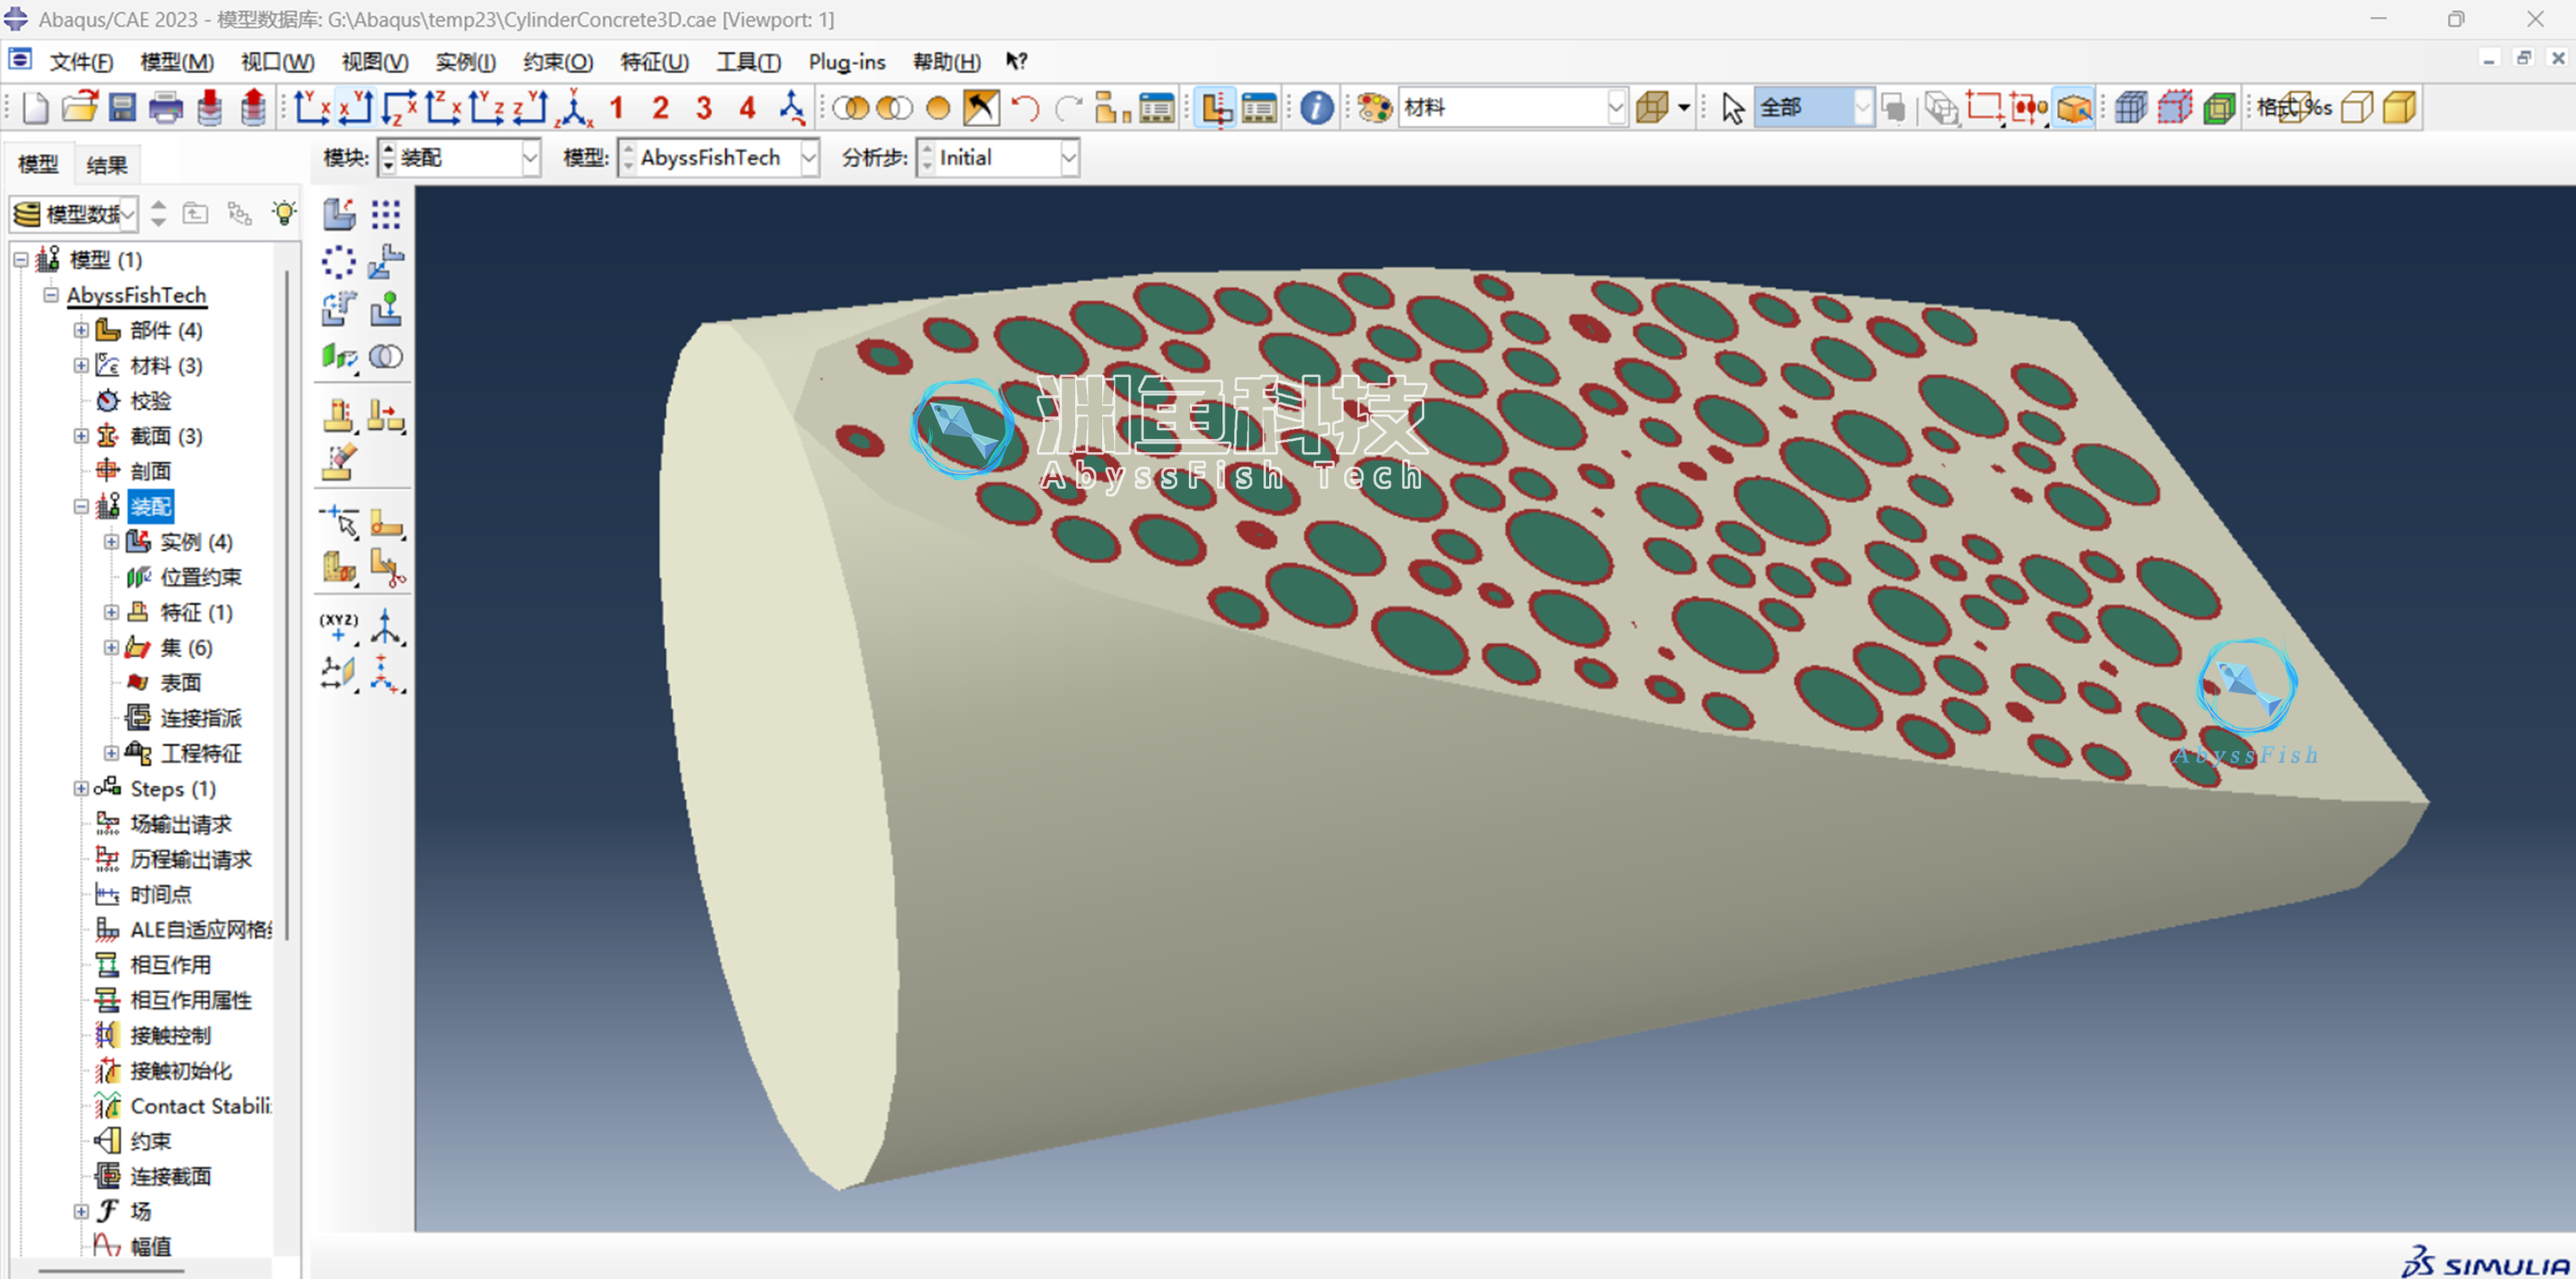This screenshot has width=2576, height=1279.
Task: Open the 约束(O) menu
Action: pyautogui.click(x=558, y=62)
